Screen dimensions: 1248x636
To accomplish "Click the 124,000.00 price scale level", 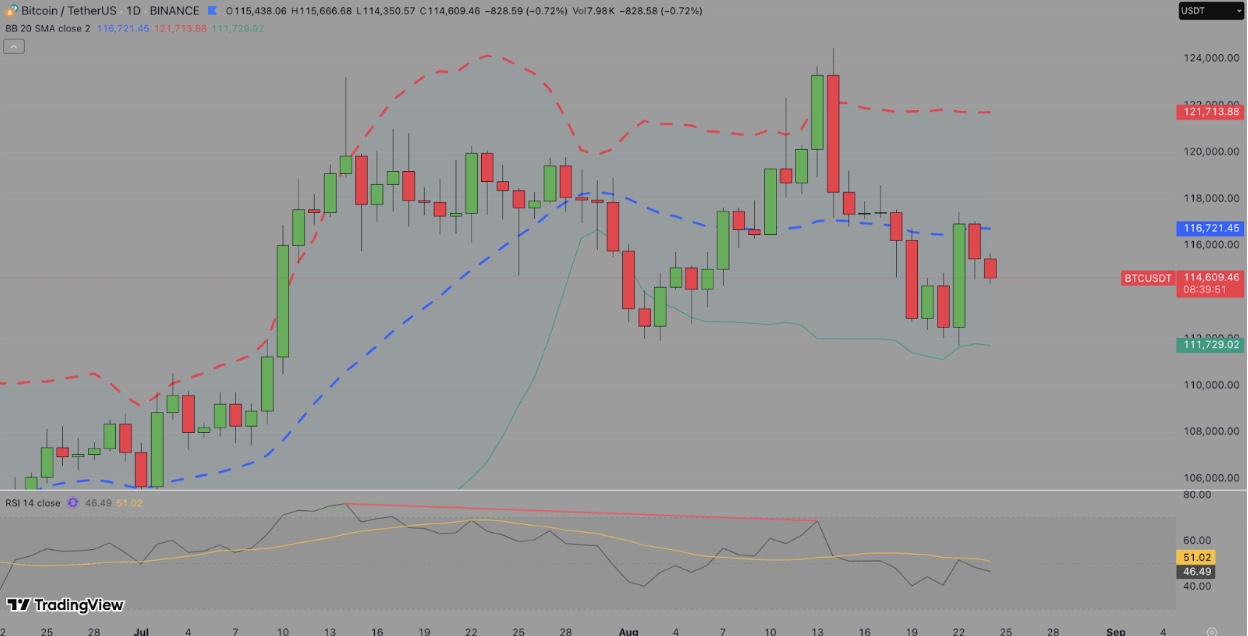I will click(1211, 58).
